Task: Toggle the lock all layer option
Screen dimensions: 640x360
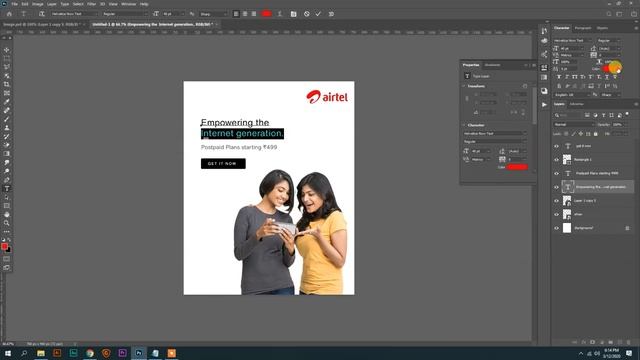Action: pos(596,134)
